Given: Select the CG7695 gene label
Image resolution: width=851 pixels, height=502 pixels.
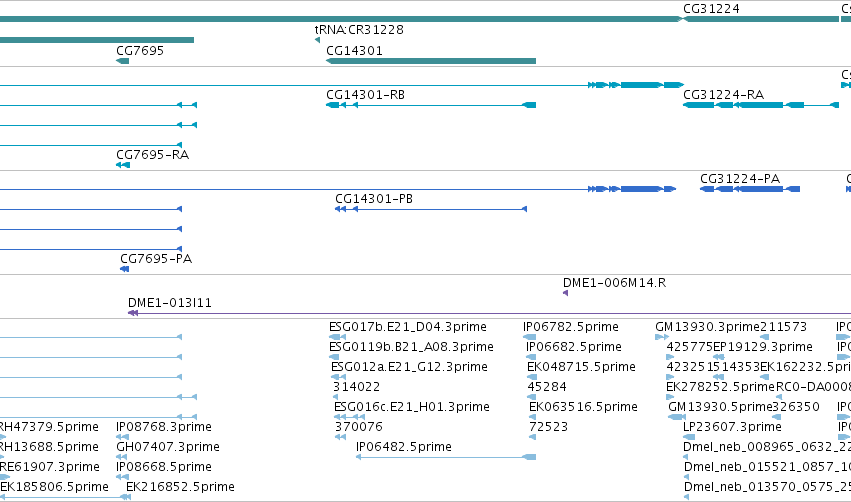Looking at the screenshot, I should [140, 51].
